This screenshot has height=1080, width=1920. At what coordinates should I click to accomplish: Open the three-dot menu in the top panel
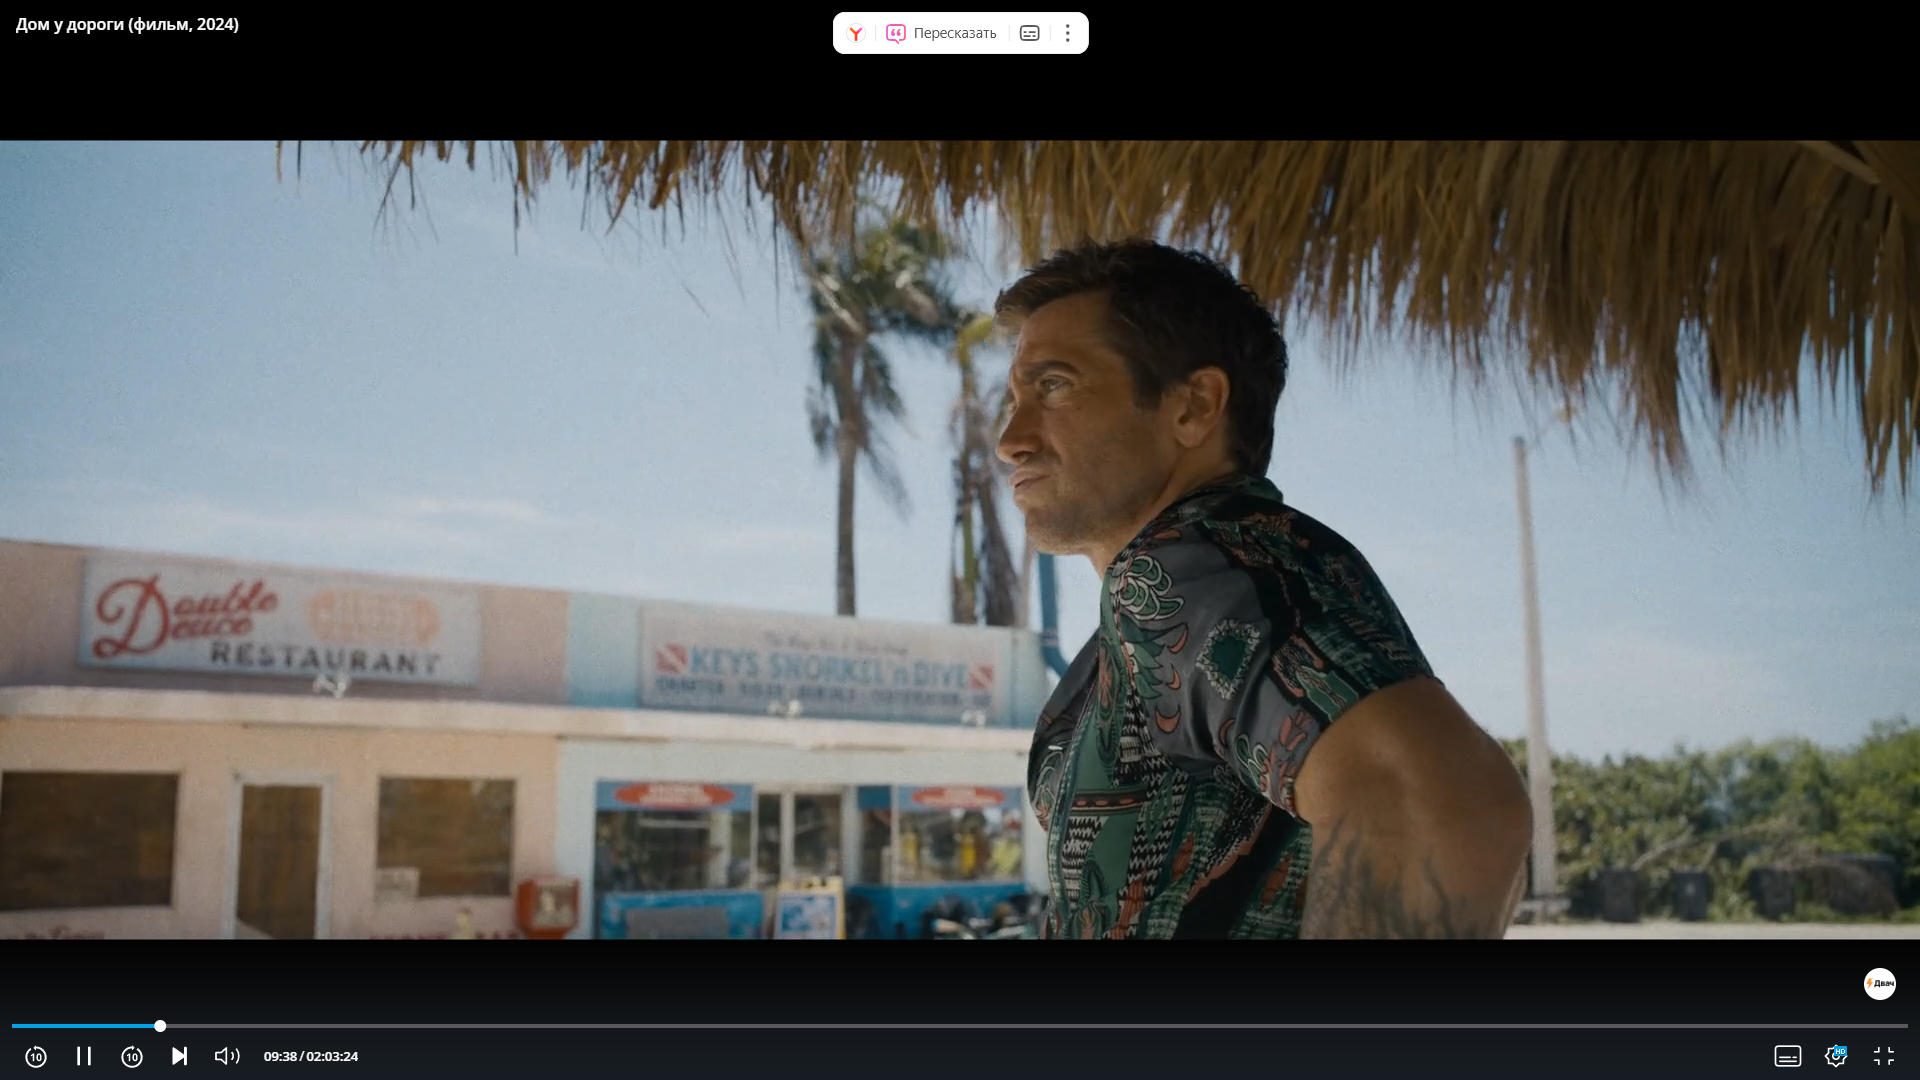(1067, 33)
